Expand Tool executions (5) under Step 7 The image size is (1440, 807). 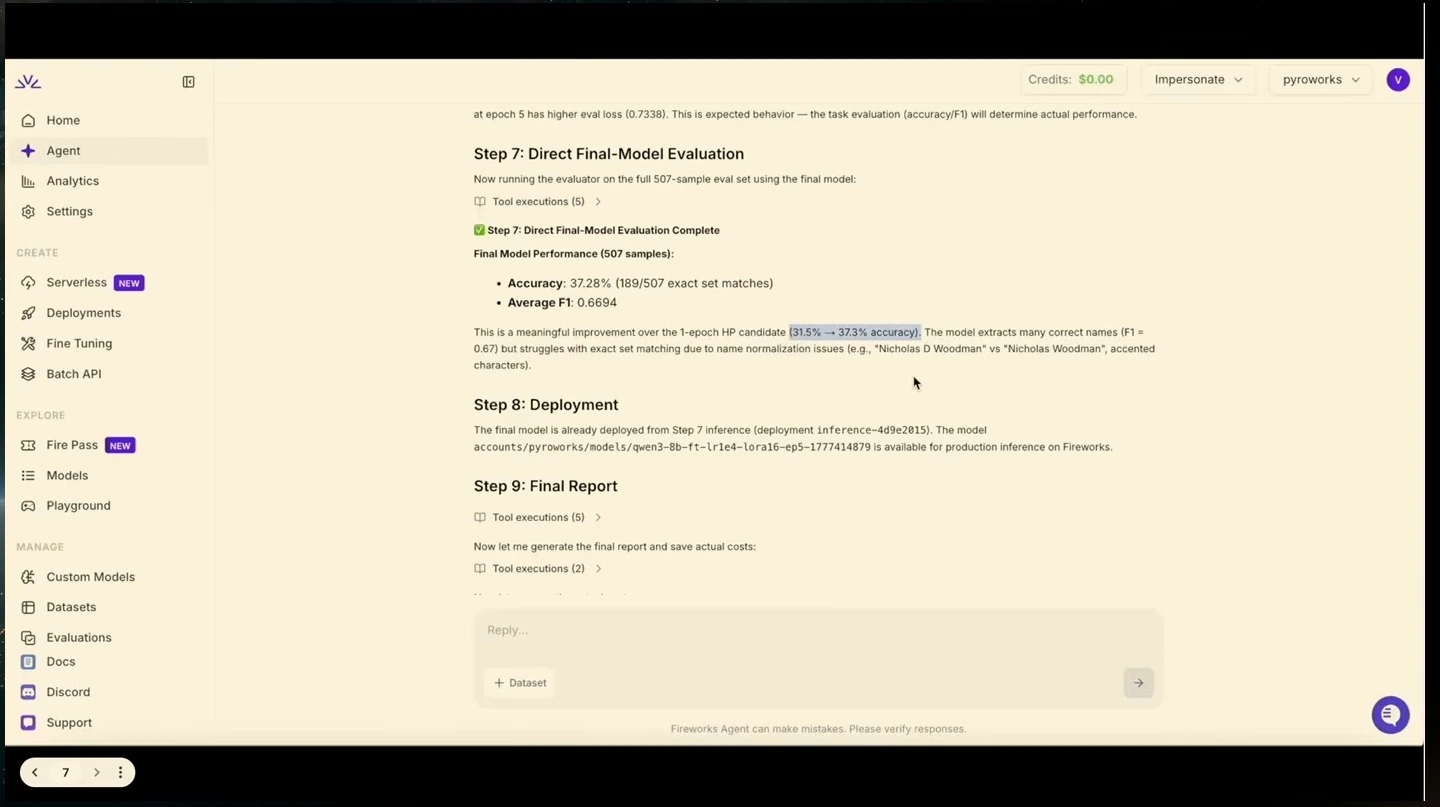click(x=538, y=202)
